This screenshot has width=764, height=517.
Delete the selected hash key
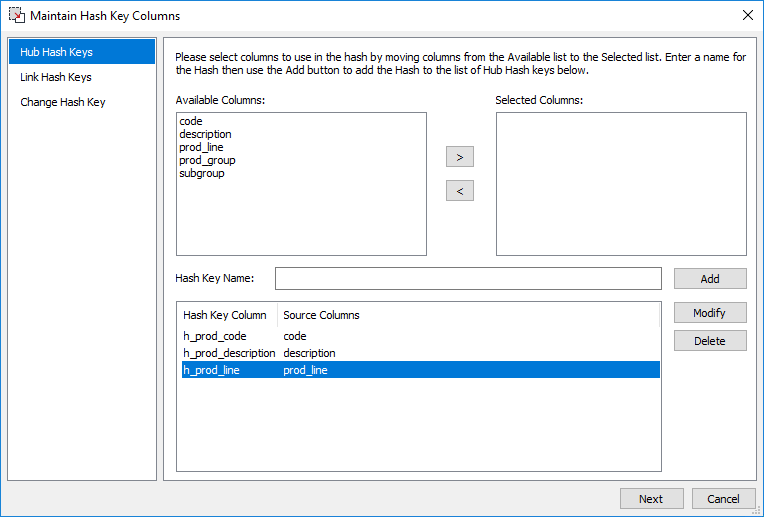tap(710, 341)
